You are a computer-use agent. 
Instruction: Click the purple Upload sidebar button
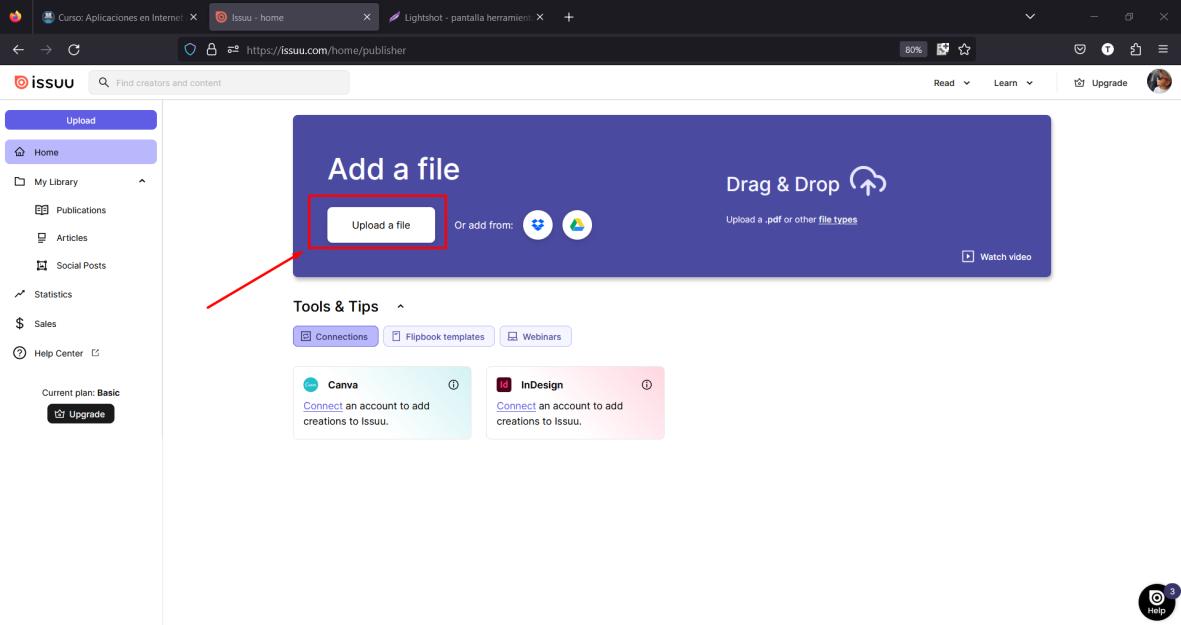click(81, 120)
